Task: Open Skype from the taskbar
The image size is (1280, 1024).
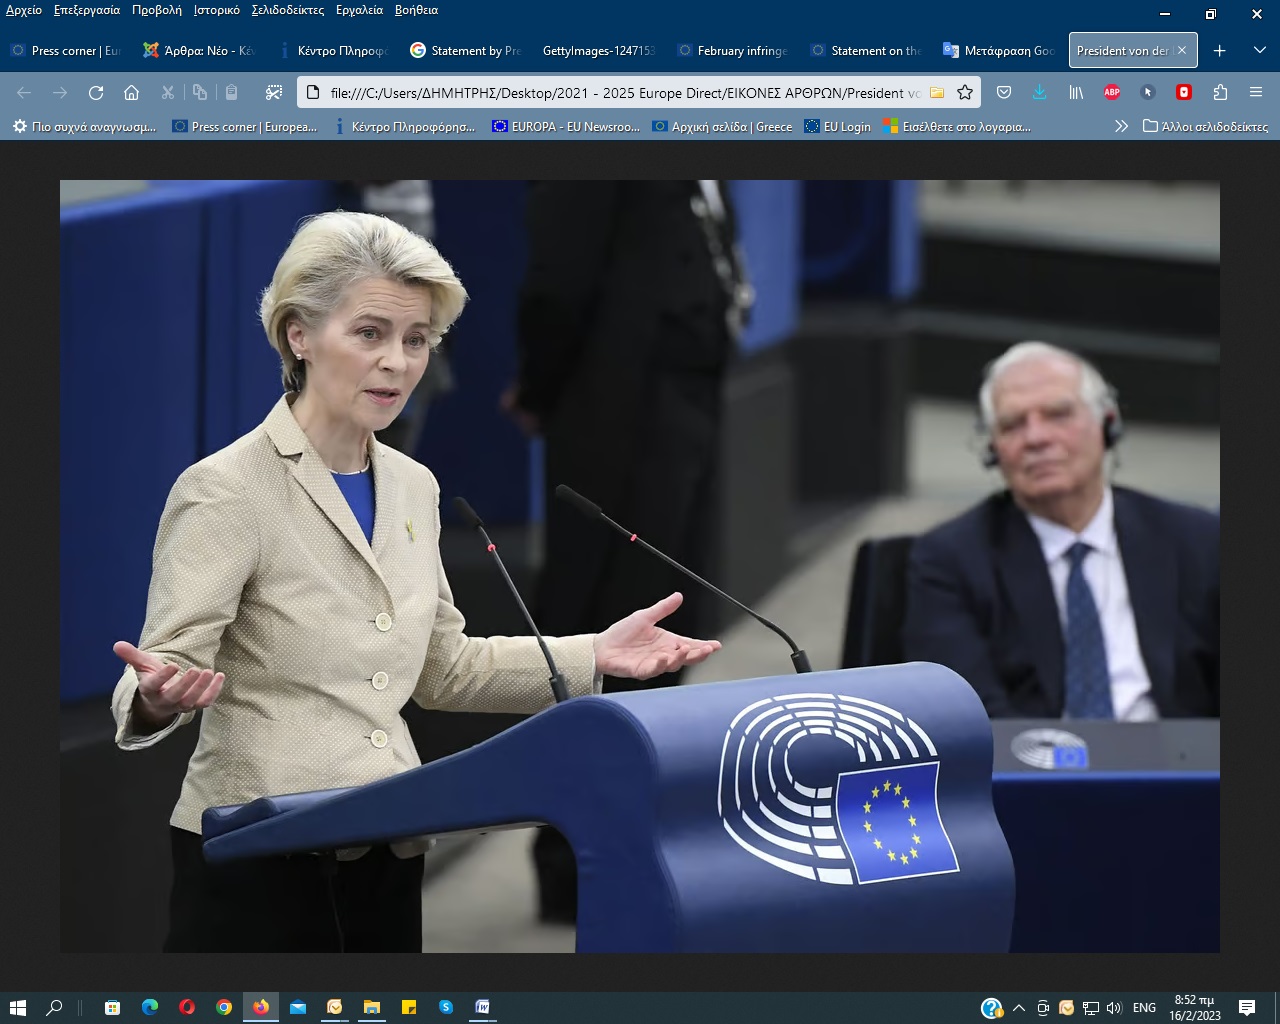Action: point(446,1007)
